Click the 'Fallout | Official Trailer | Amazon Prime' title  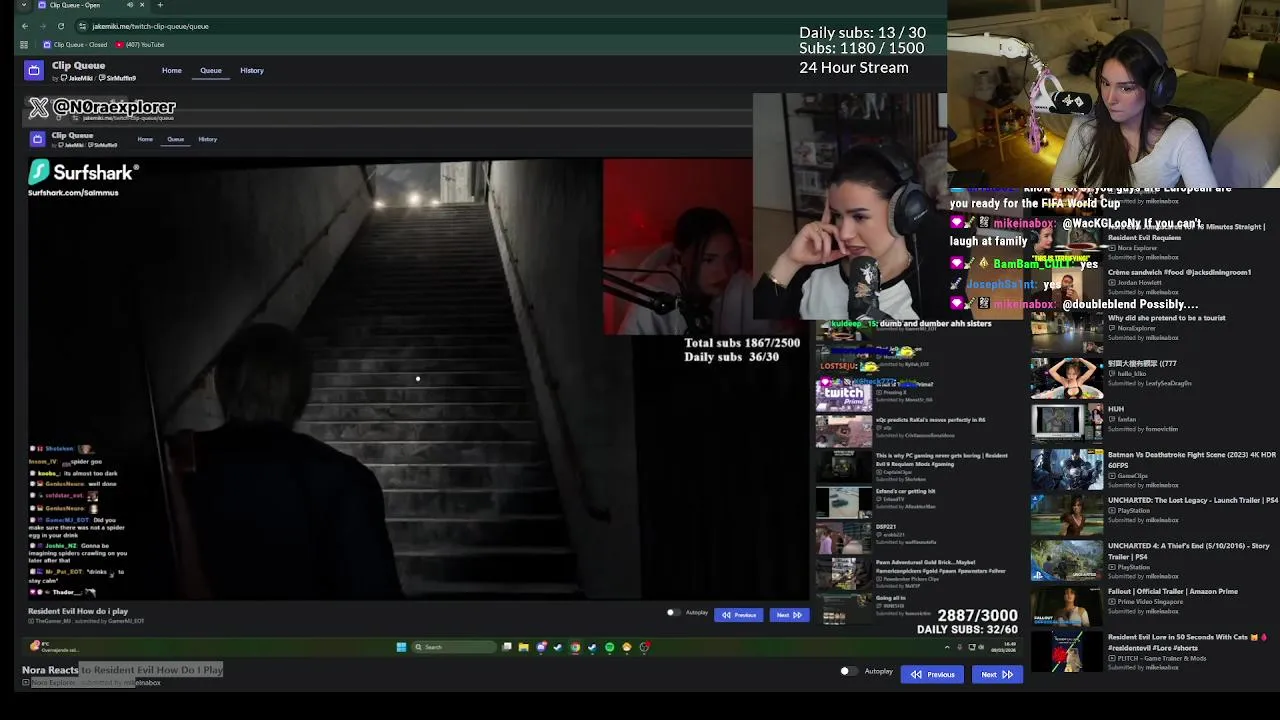click(x=1173, y=591)
